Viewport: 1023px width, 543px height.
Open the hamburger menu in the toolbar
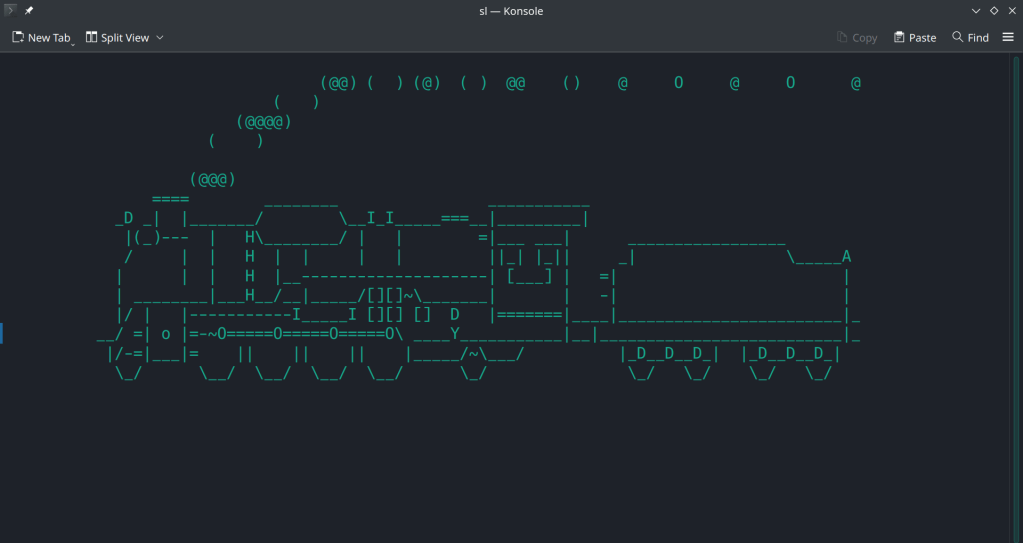1008,37
